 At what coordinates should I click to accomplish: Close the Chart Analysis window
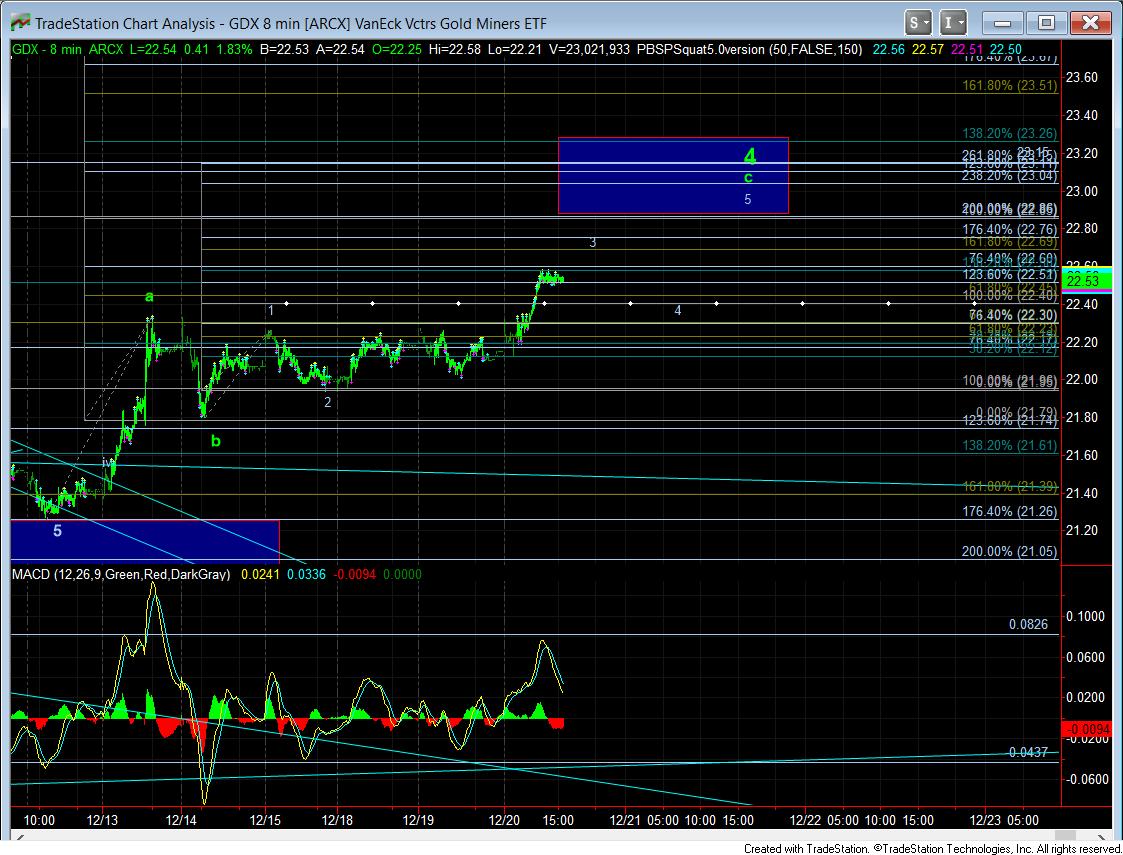[x=1088, y=21]
